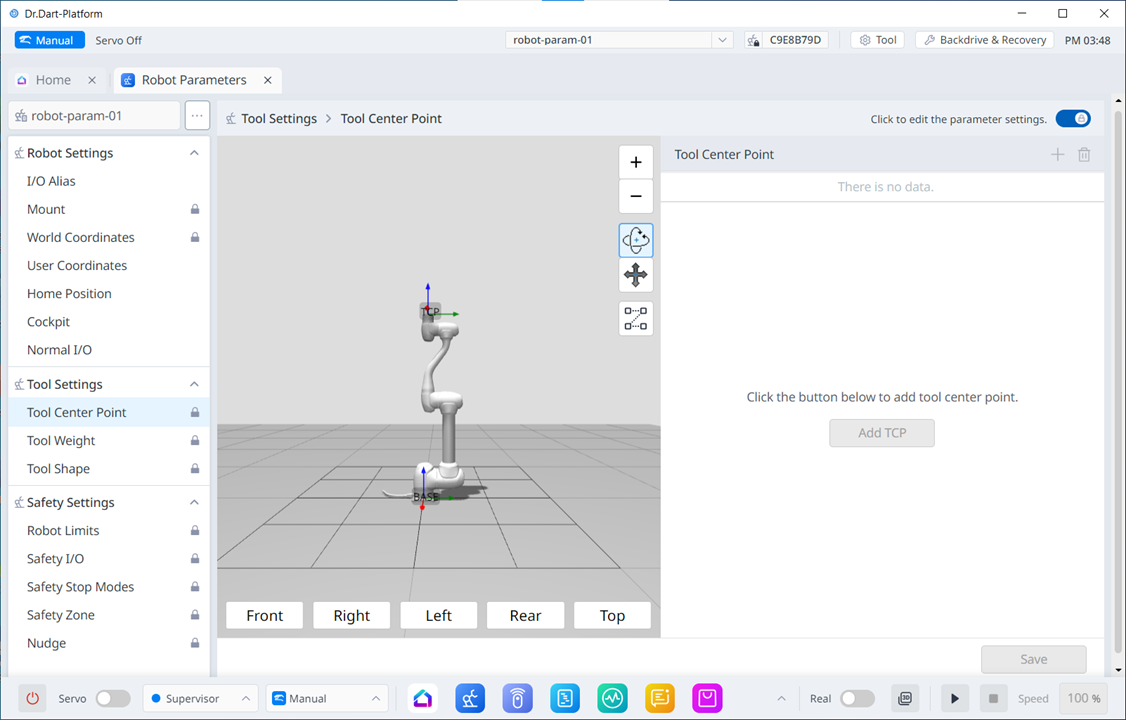Select the pan view tool in the 3D viewer
The width and height of the screenshot is (1126, 720).
636,274
